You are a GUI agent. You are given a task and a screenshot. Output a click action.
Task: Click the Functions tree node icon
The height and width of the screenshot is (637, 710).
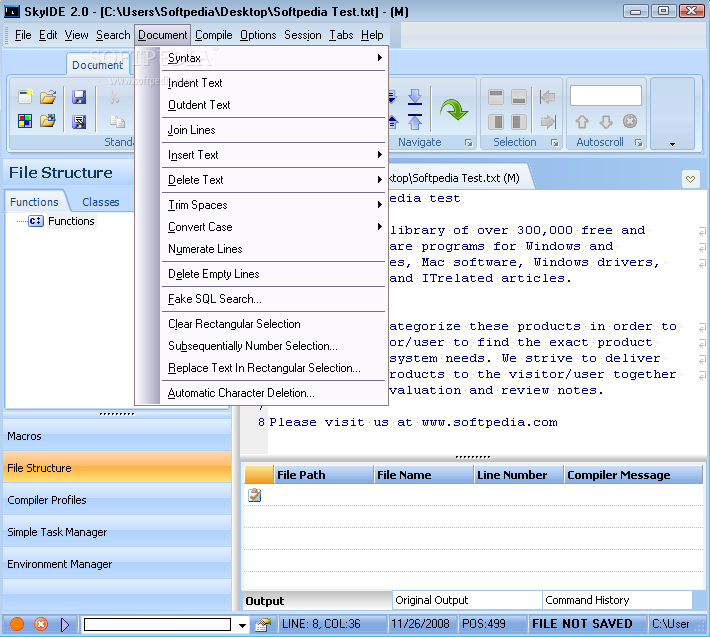click(36, 221)
